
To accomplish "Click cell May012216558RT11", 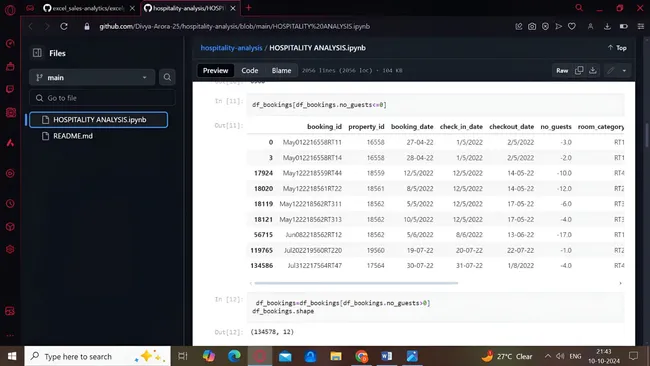I will (x=312, y=142).
